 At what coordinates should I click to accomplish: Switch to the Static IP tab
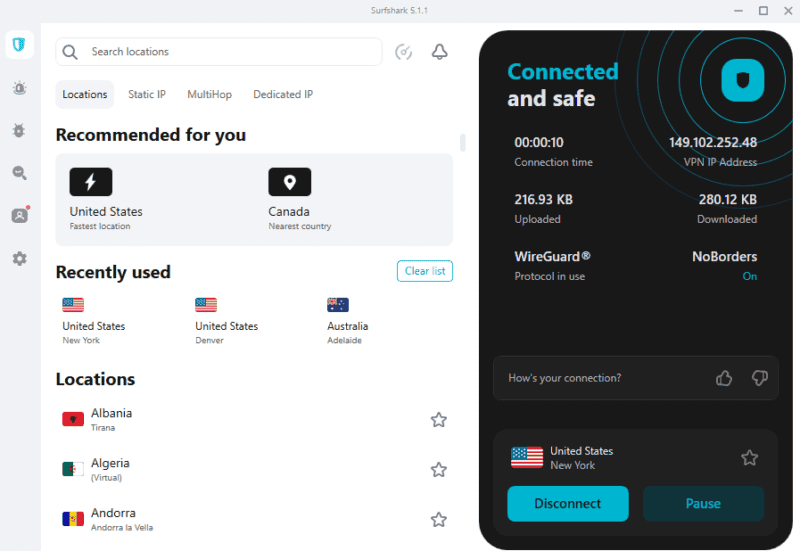(147, 94)
